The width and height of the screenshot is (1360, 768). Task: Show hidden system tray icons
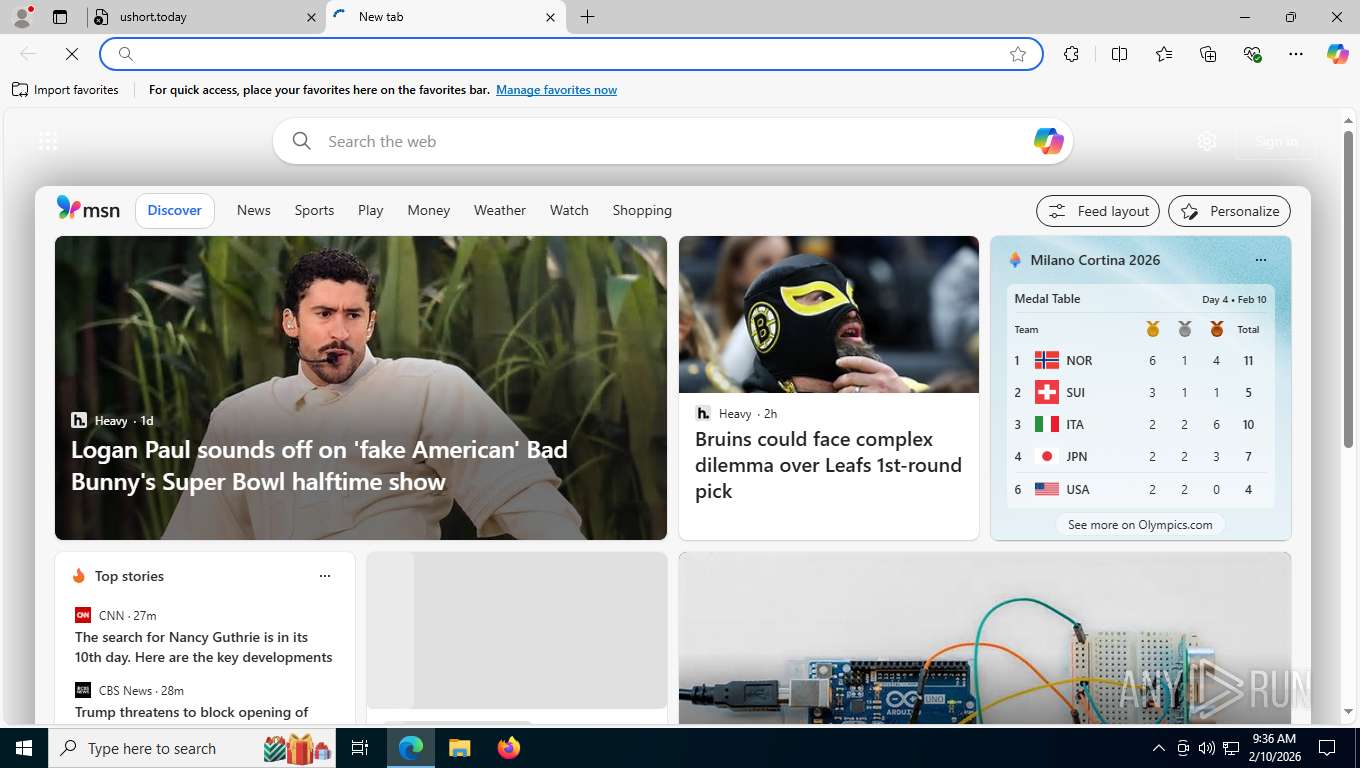tap(1158, 748)
